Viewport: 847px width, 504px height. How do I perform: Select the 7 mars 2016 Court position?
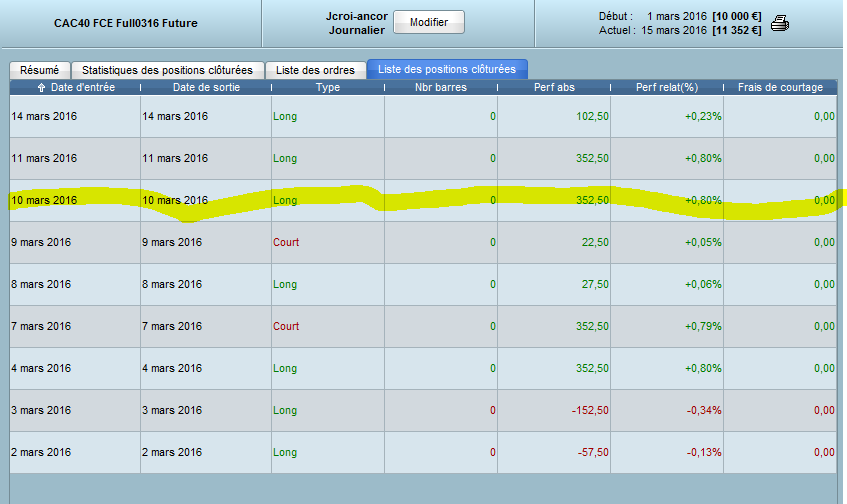tap(286, 326)
